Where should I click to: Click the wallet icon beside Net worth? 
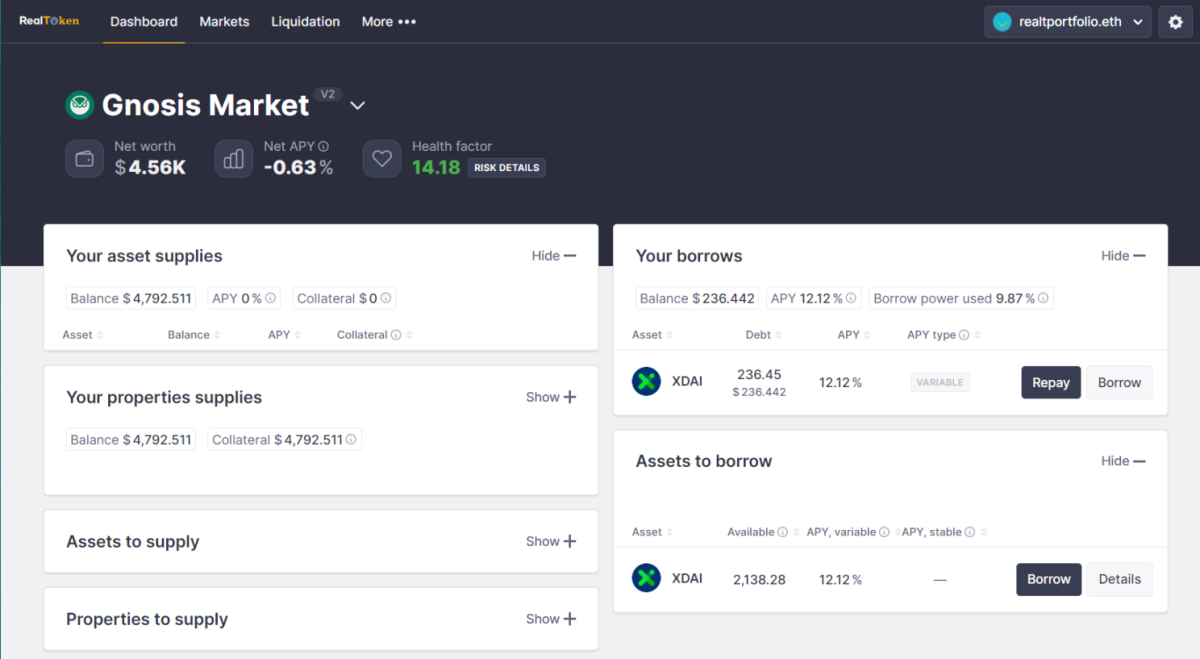point(84,157)
